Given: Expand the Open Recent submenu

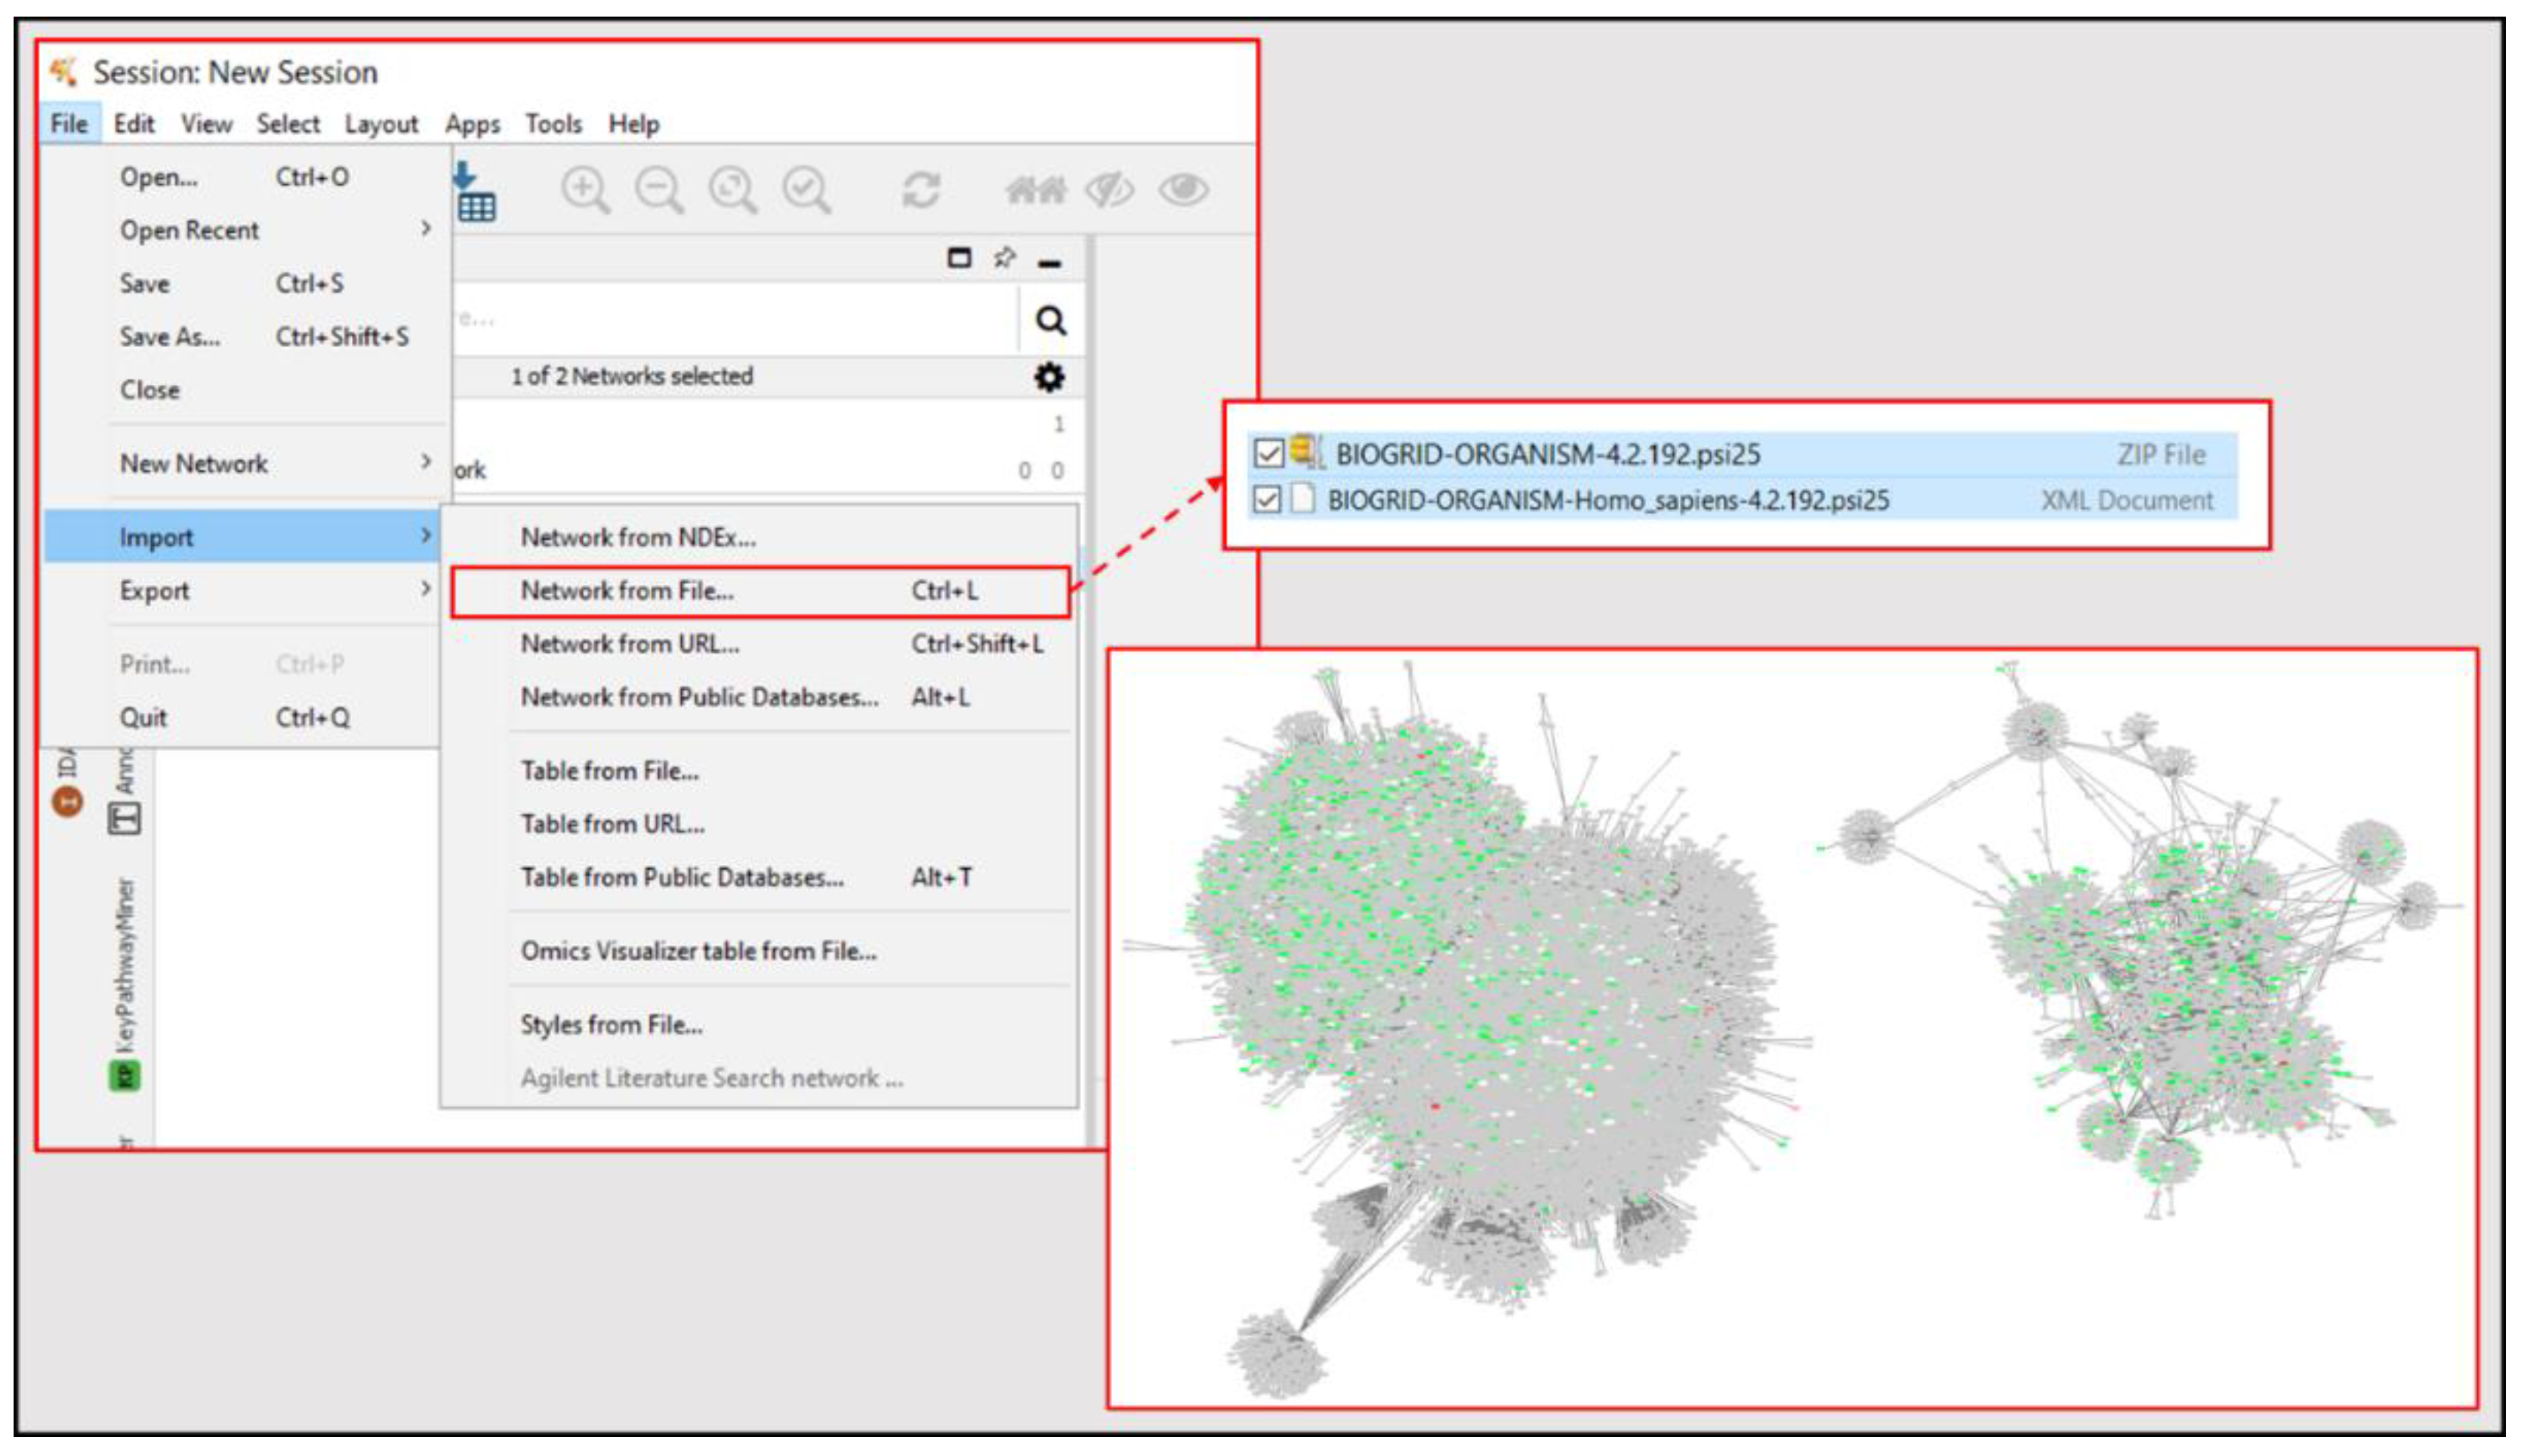Looking at the screenshot, I should click(x=270, y=230).
